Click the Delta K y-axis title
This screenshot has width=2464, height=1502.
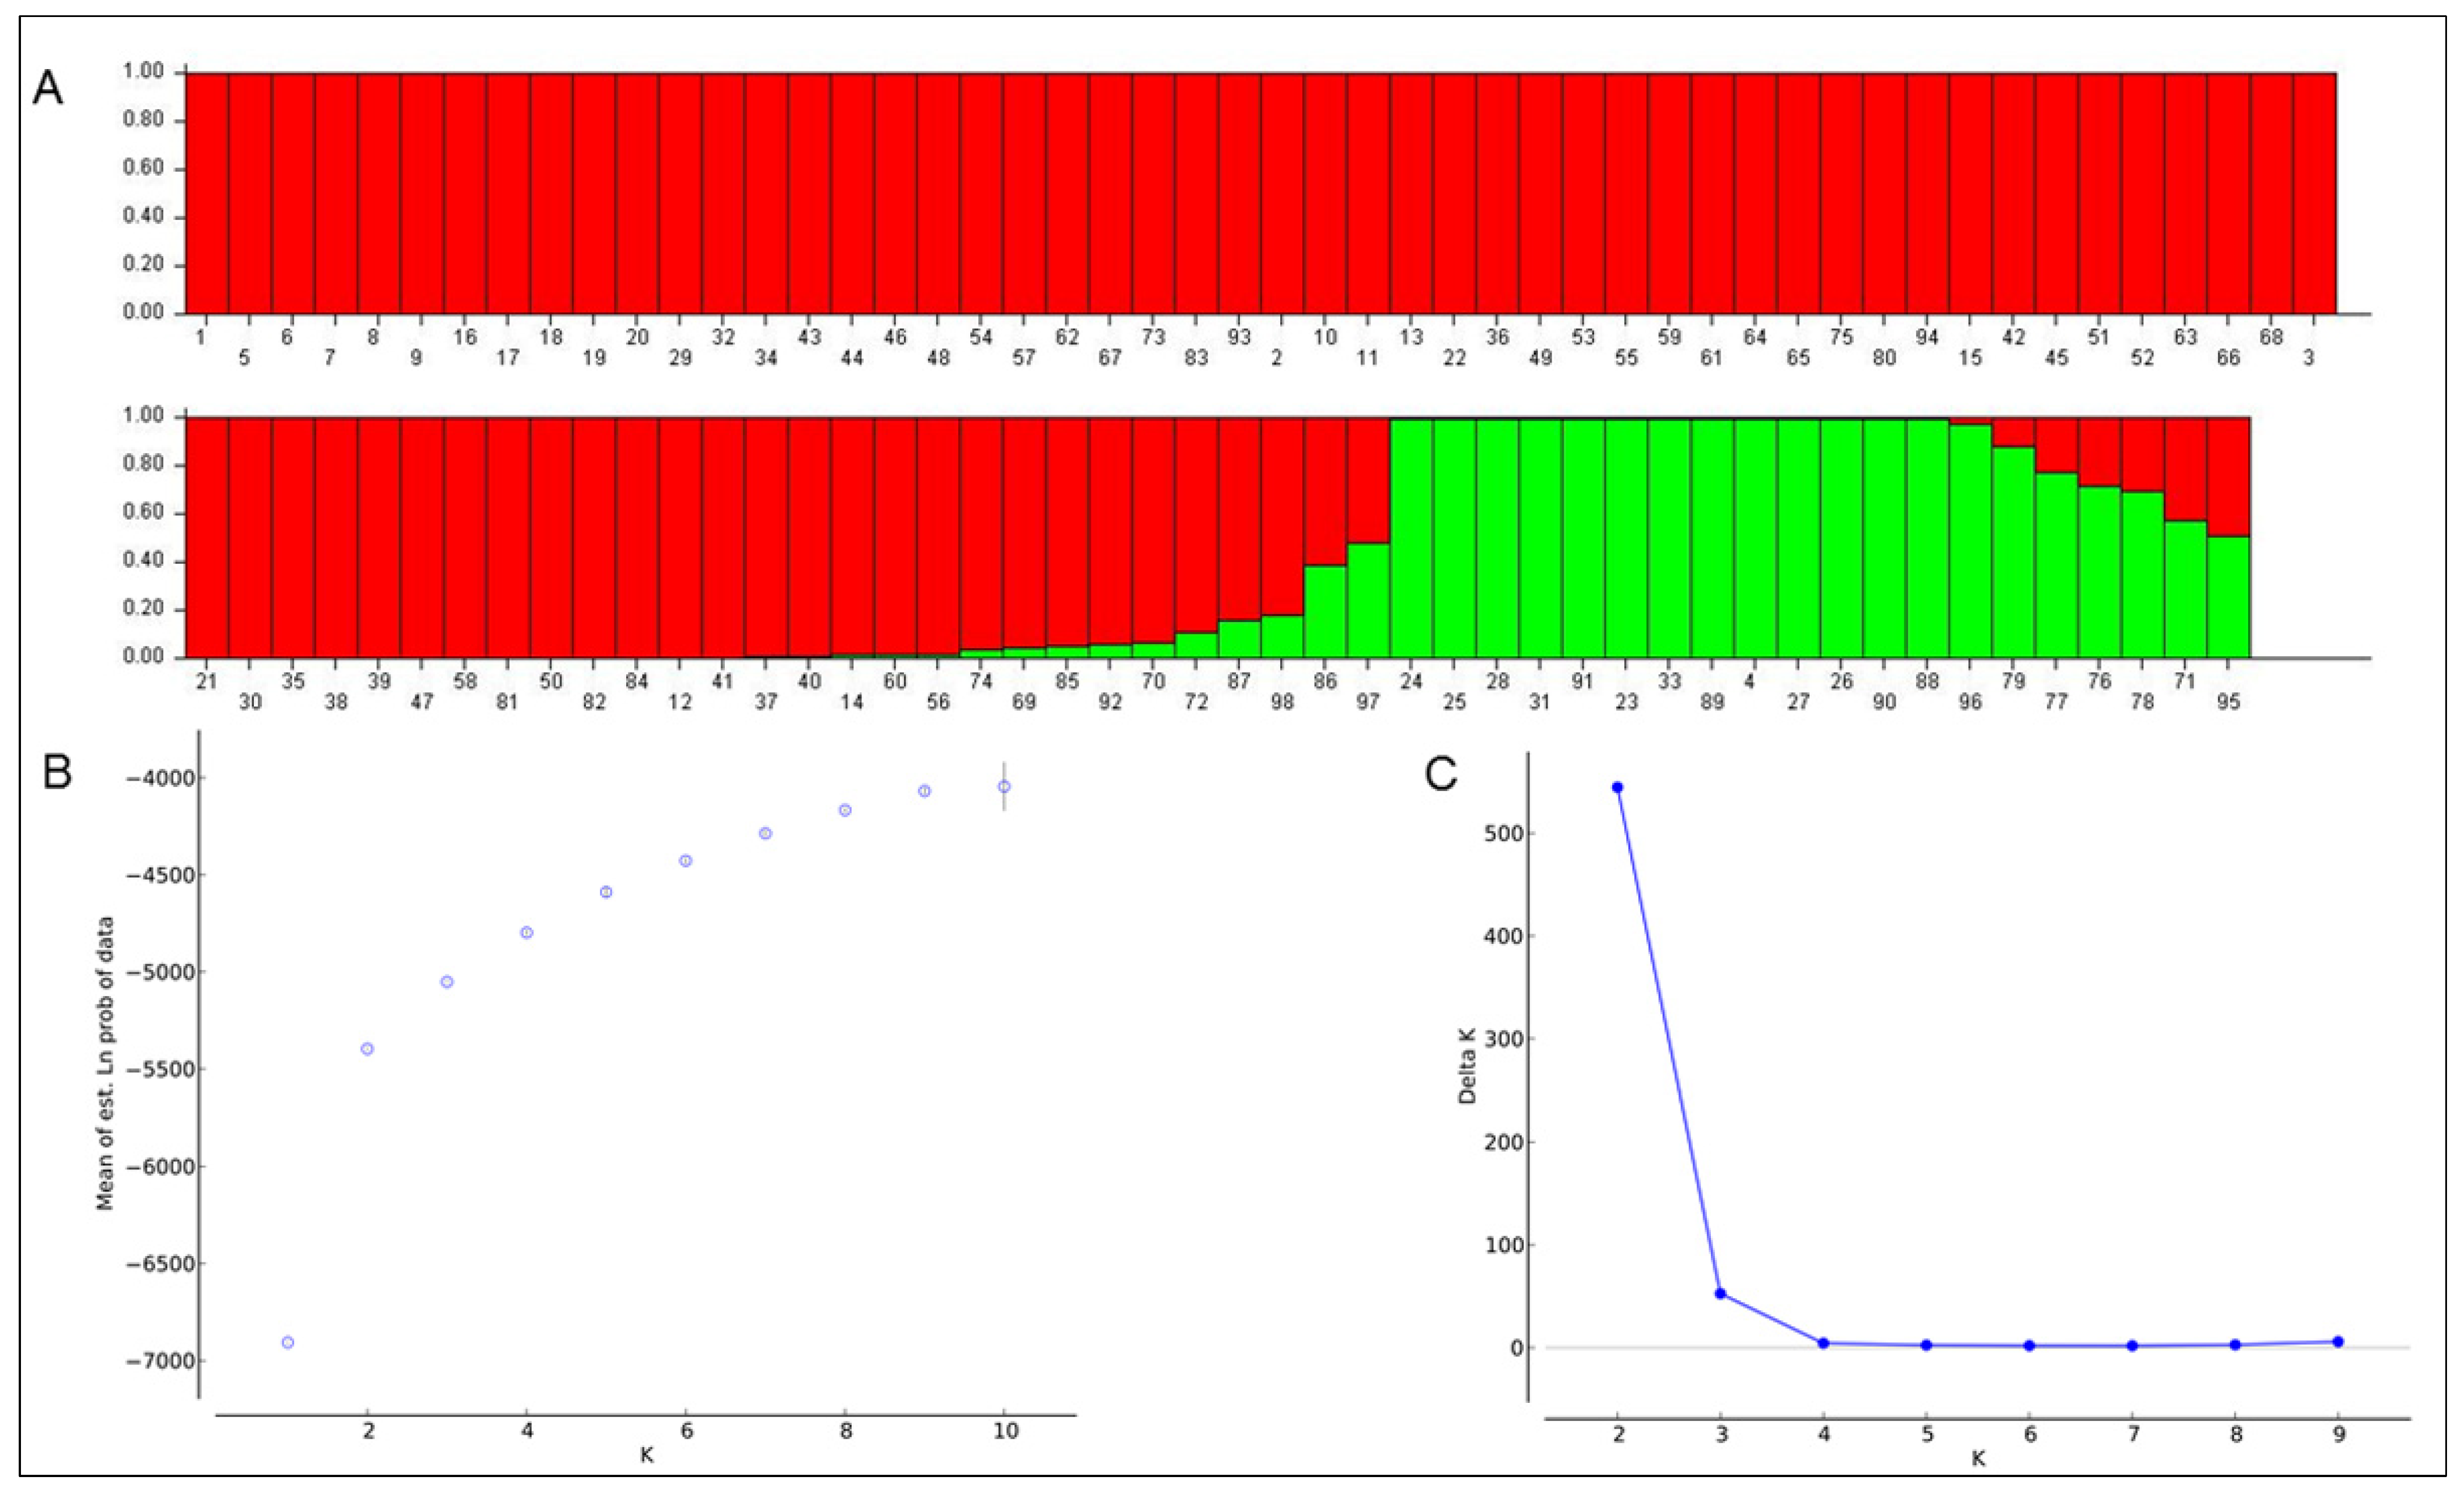(1467, 1066)
